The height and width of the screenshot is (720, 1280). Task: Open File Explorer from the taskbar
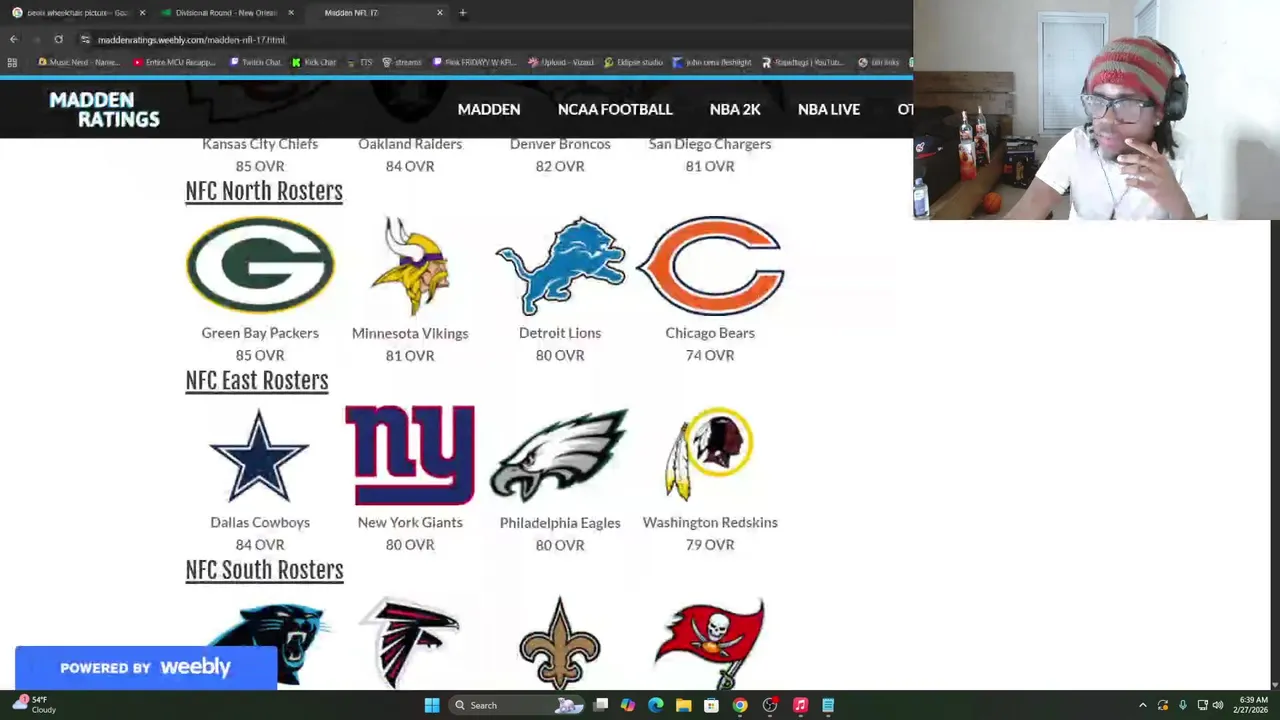click(683, 705)
